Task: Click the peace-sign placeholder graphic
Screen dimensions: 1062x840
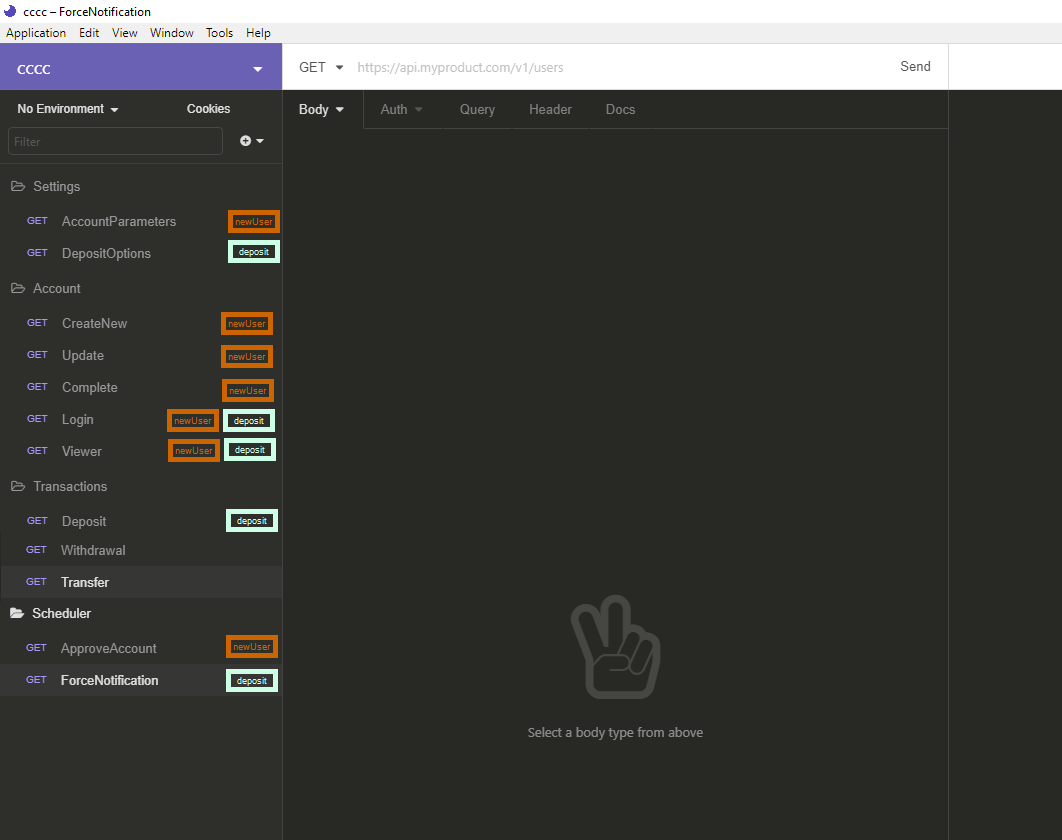Action: [x=616, y=647]
